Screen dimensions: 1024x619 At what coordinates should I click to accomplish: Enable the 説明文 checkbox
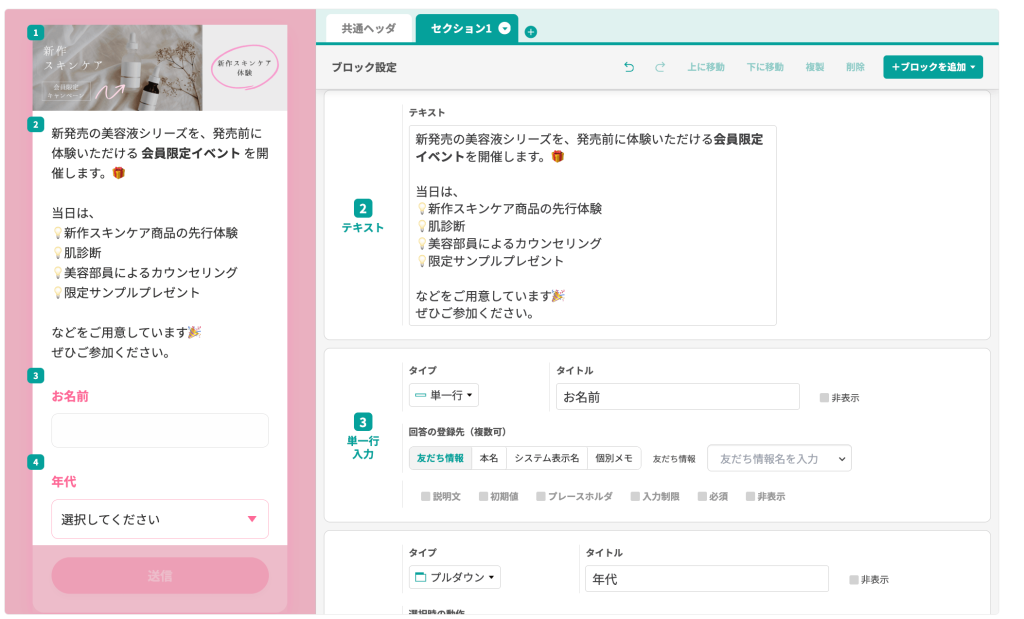(425, 496)
